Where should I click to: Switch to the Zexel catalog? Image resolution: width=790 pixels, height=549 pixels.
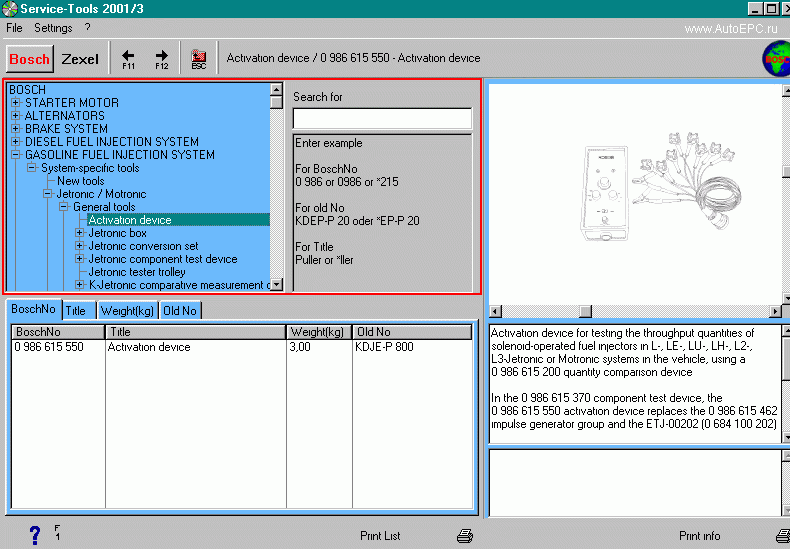[x=80, y=59]
